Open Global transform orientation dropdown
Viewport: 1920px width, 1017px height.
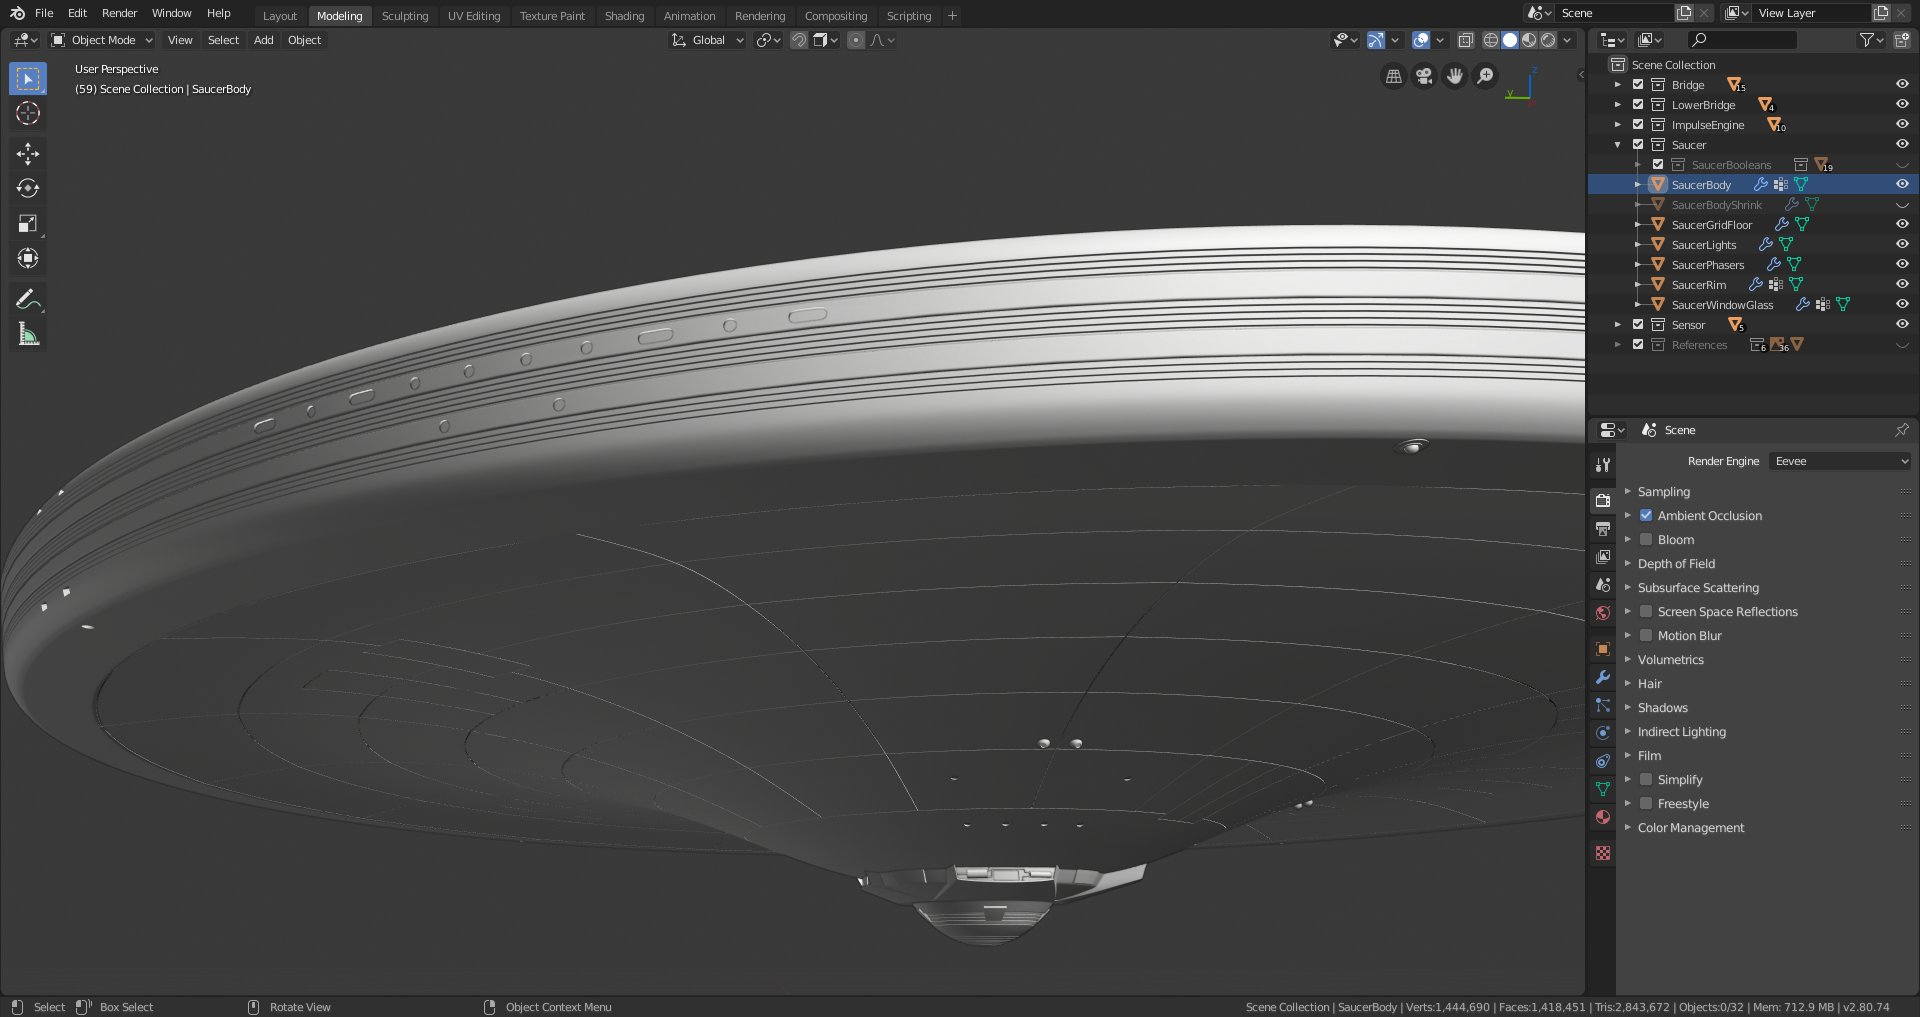click(x=708, y=40)
